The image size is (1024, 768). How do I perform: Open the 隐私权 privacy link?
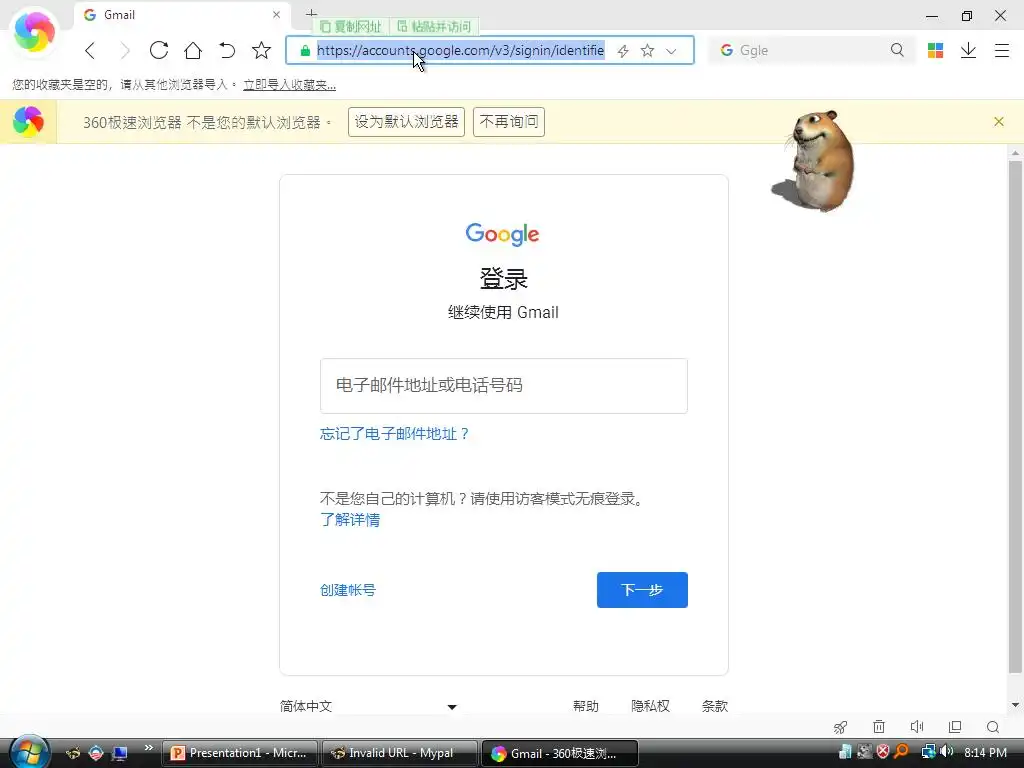pos(650,706)
